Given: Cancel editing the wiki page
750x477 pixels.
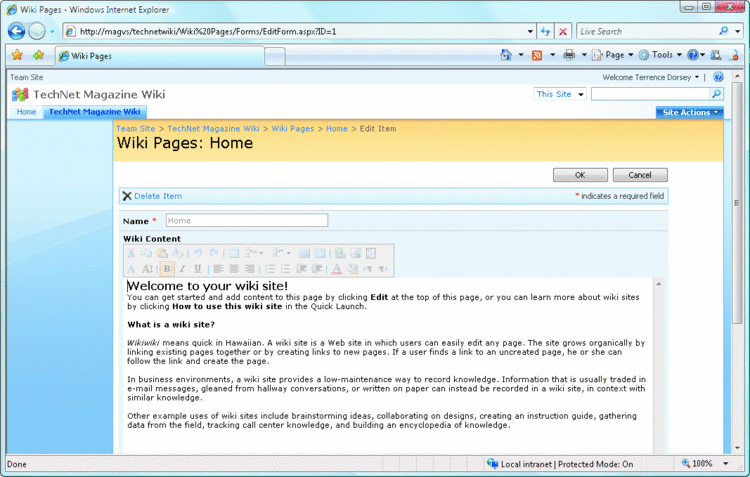Looking at the screenshot, I should coord(640,175).
